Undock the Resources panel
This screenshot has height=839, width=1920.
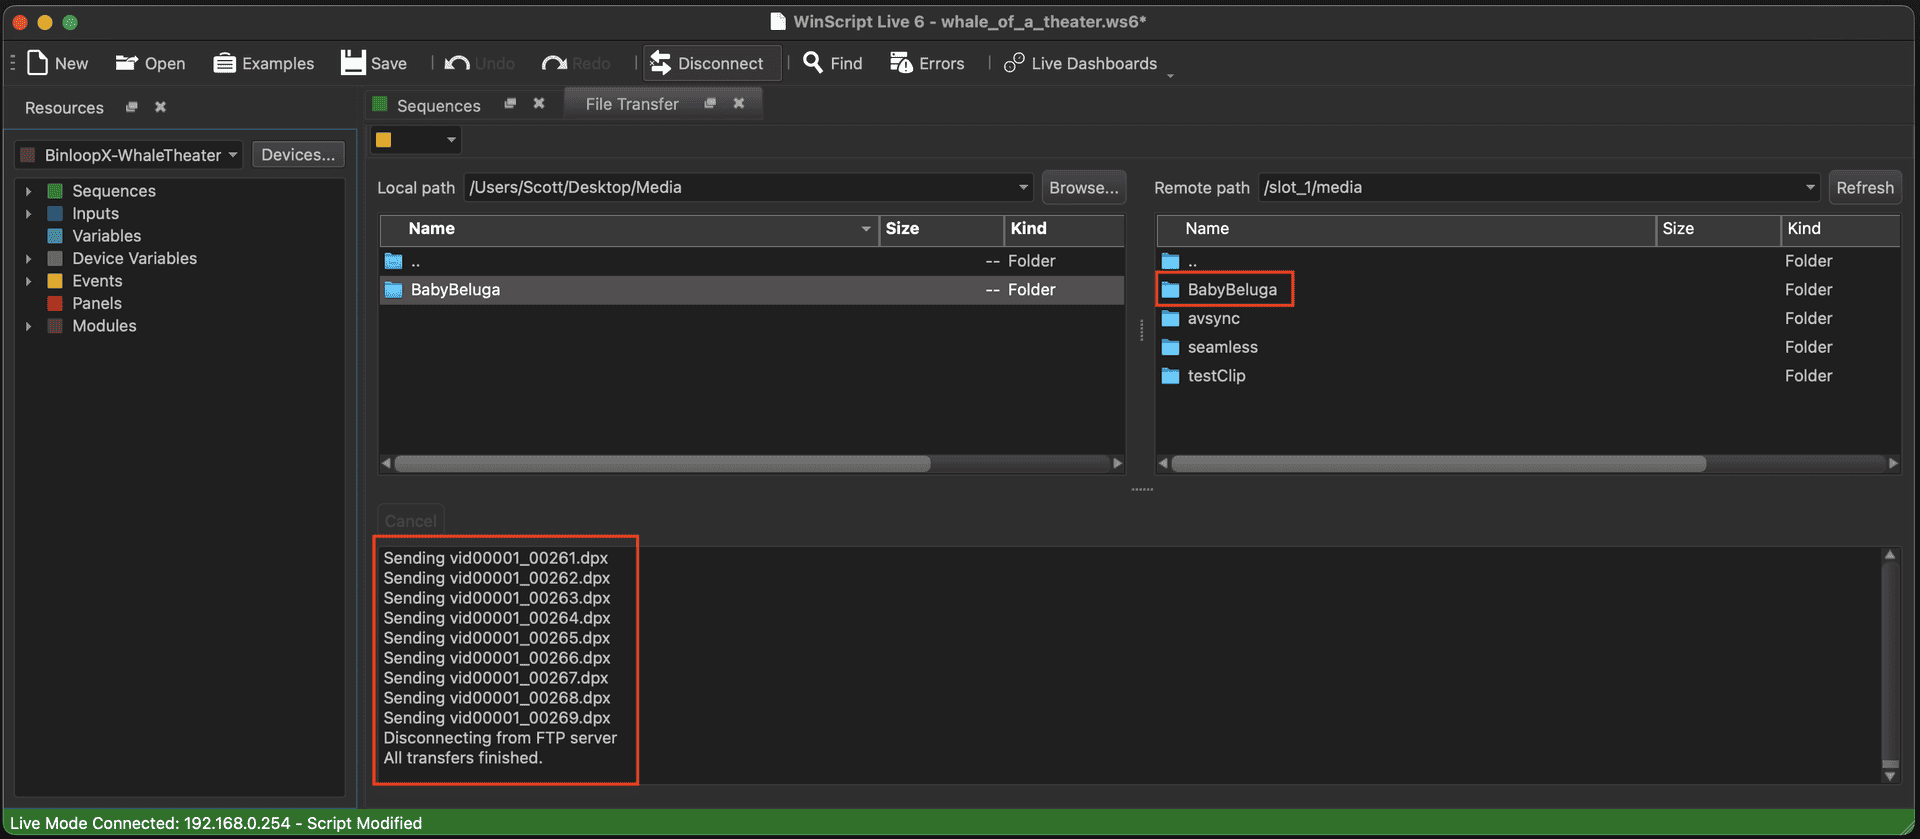131,107
